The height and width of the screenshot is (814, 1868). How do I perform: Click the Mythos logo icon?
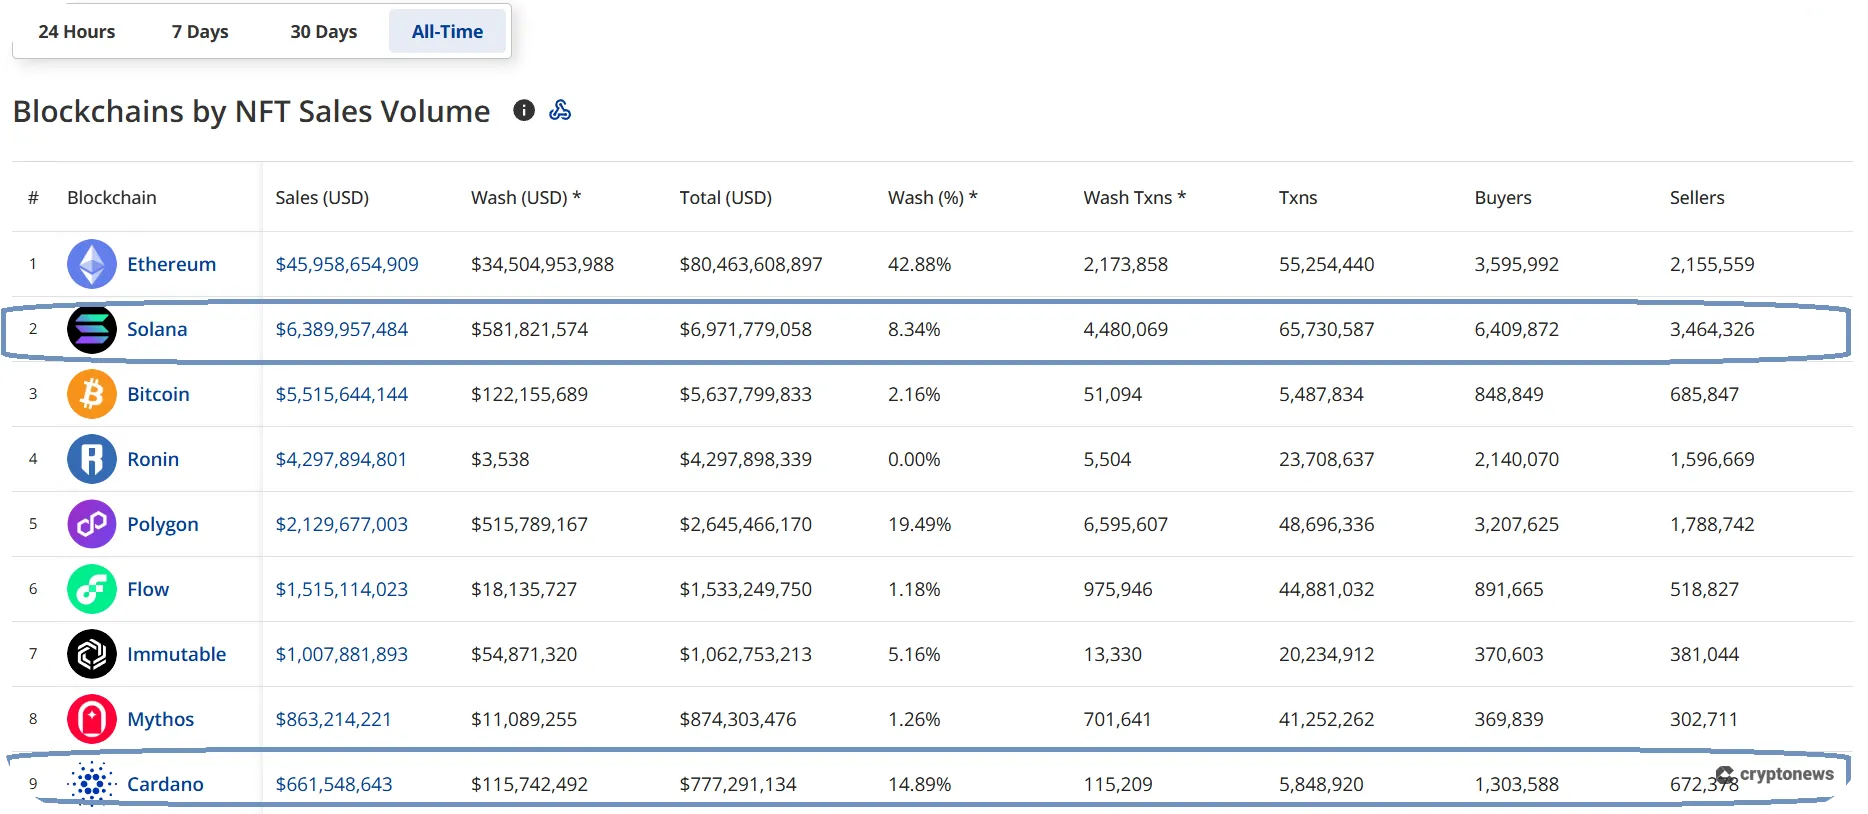point(91,720)
